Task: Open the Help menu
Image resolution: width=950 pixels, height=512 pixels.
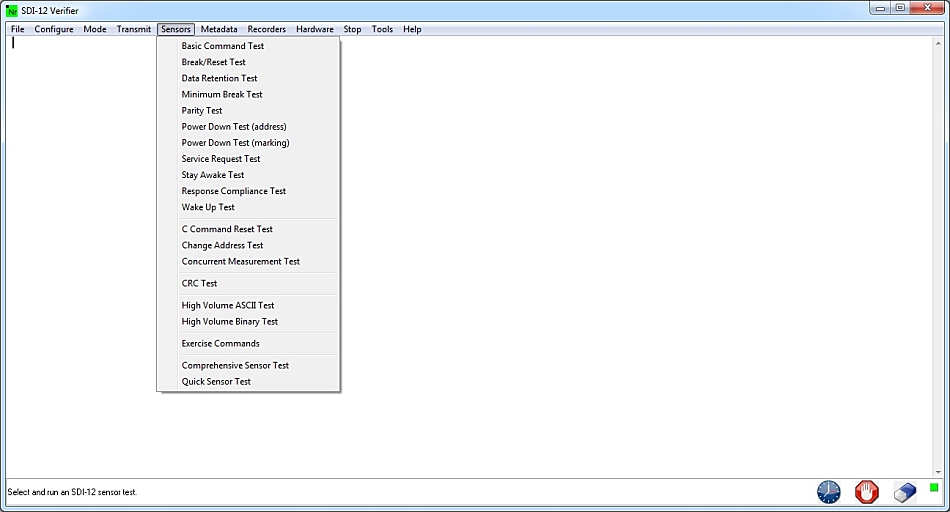Action: (412, 29)
